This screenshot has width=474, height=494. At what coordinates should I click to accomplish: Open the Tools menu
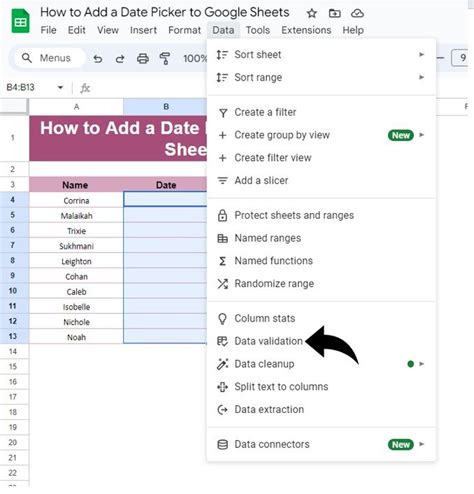(258, 30)
